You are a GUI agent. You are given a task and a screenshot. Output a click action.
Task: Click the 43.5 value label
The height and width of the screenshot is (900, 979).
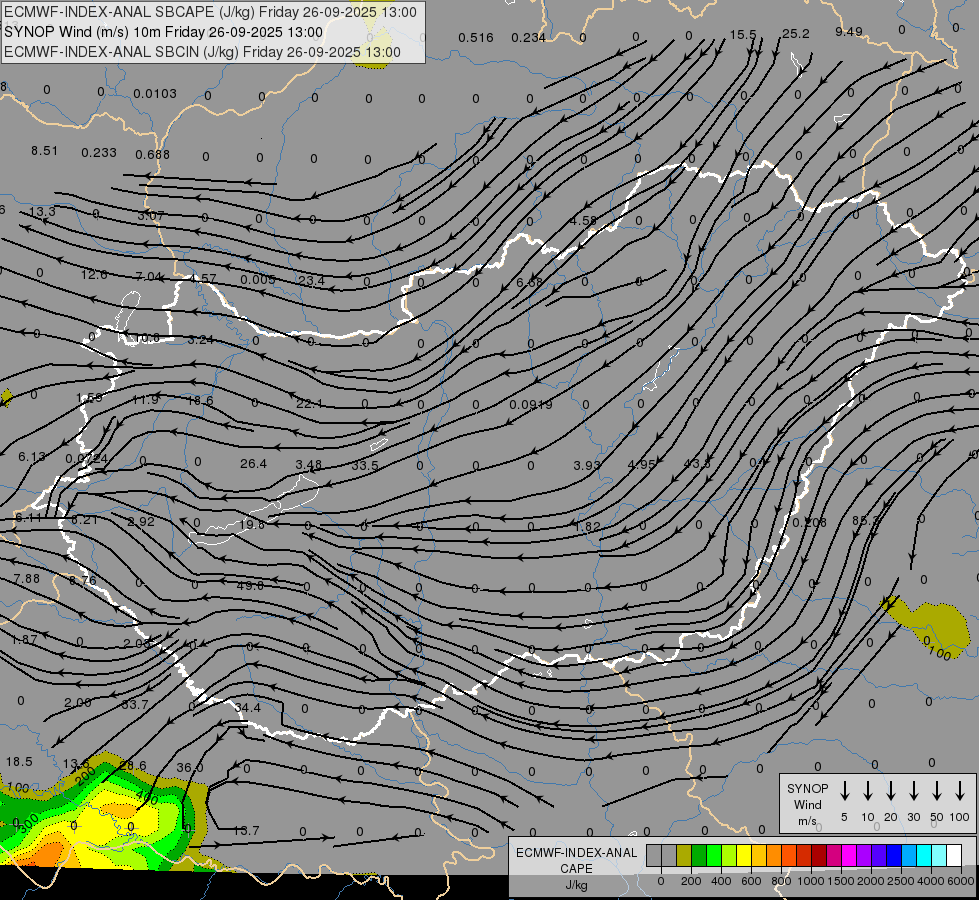click(697, 463)
